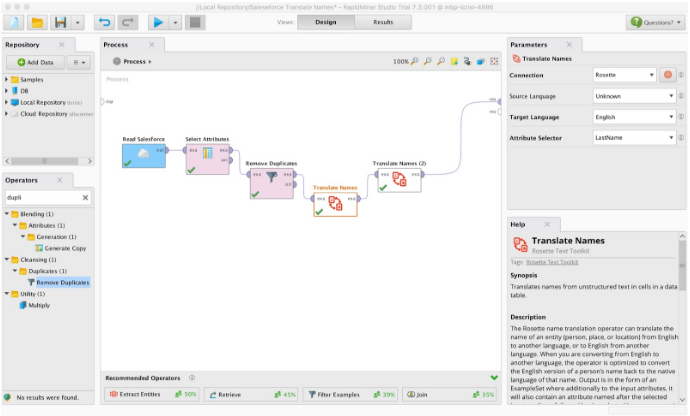Image resolution: width=690 pixels, height=416 pixels.
Task: Click the auto-fit process view icon
Action: [494, 62]
